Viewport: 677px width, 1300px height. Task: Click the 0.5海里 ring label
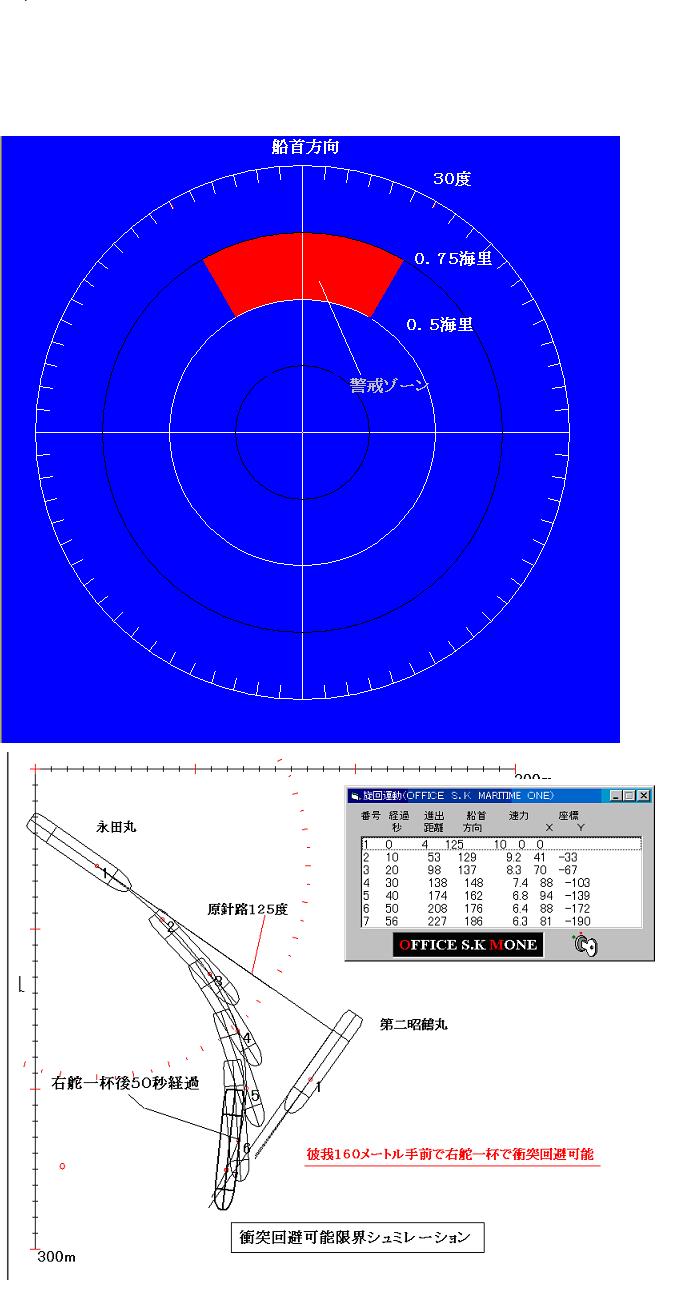(440, 325)
